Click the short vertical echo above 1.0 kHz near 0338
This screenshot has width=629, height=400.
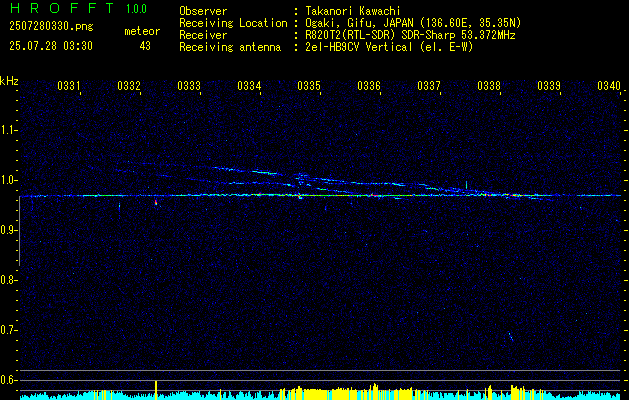coord(467,185)
